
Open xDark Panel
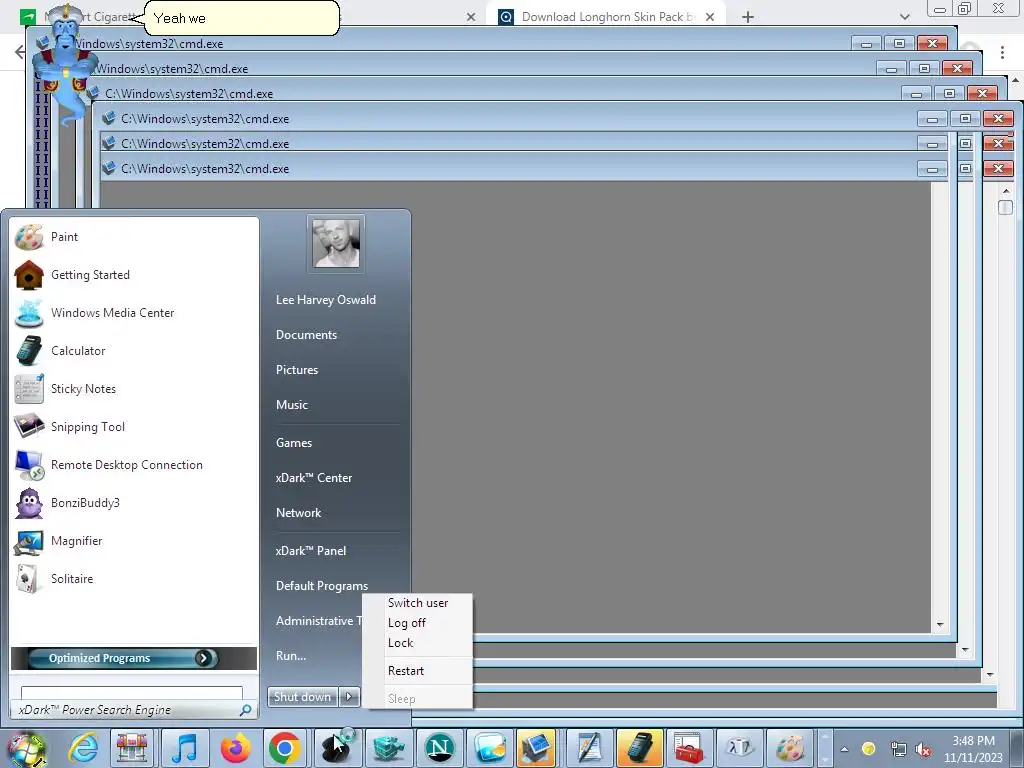[311, 551]
